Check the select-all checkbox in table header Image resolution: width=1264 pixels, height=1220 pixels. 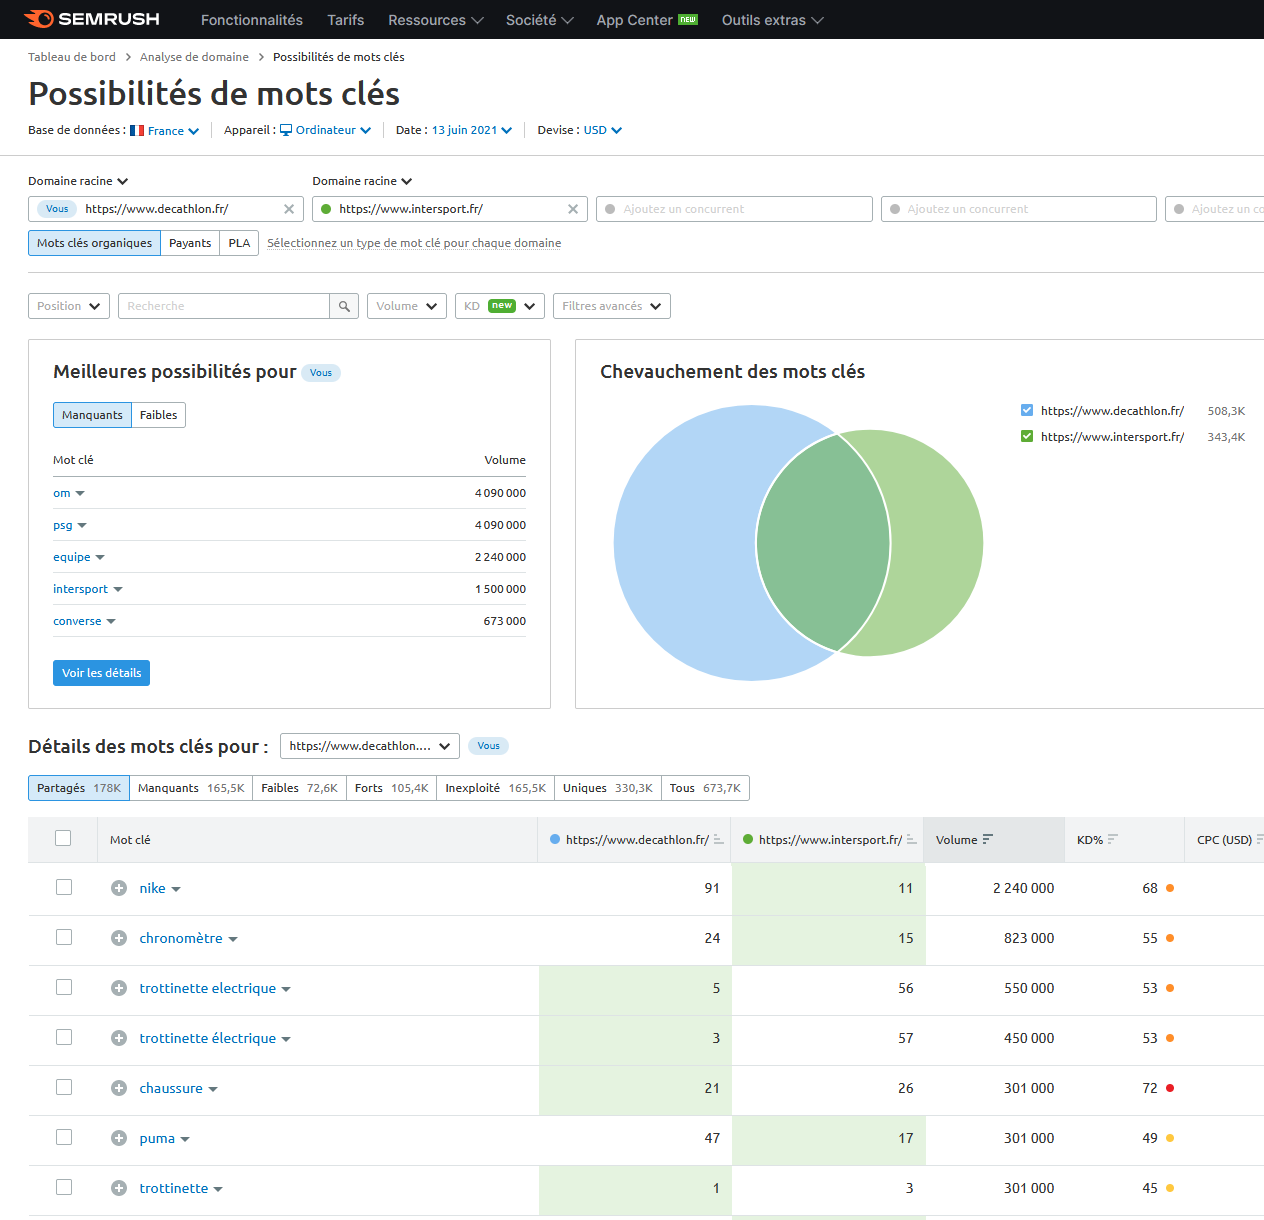pos(63,838)
